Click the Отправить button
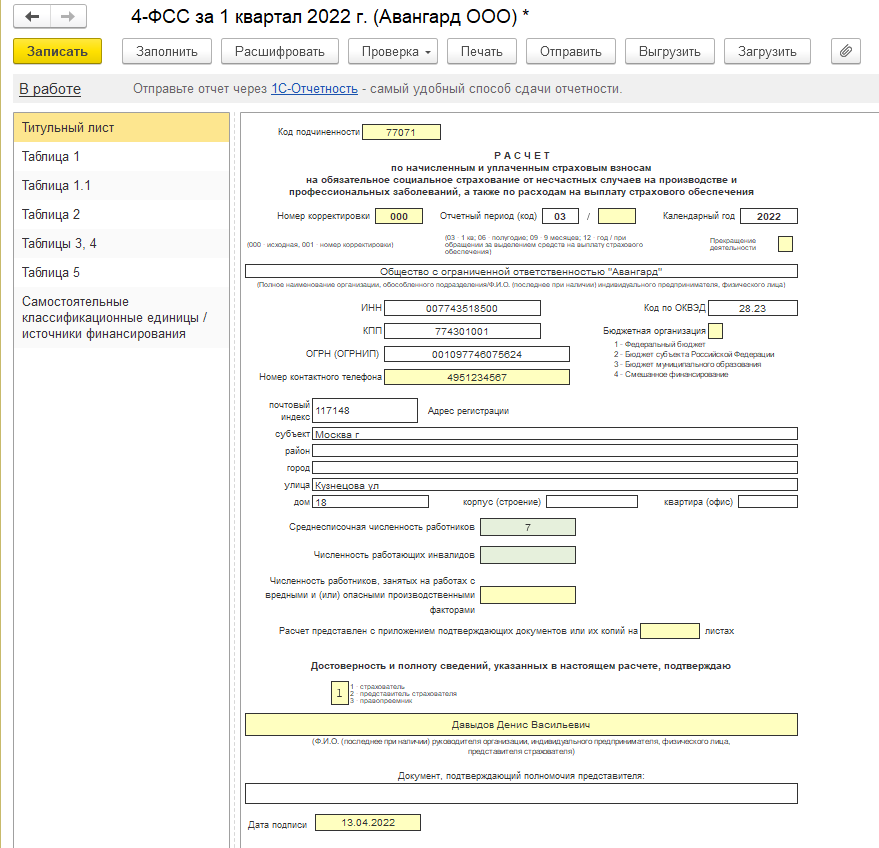 point(571,52)
